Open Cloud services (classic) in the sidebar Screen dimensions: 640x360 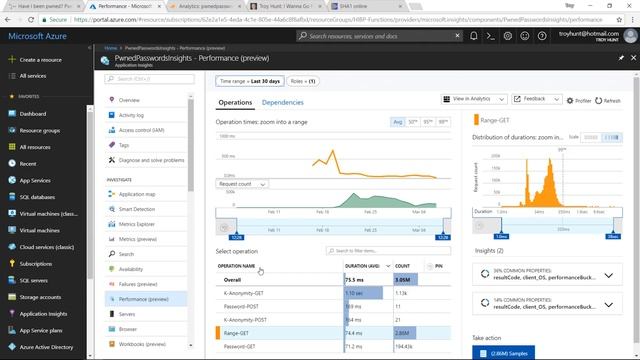(x=47, y=247)
